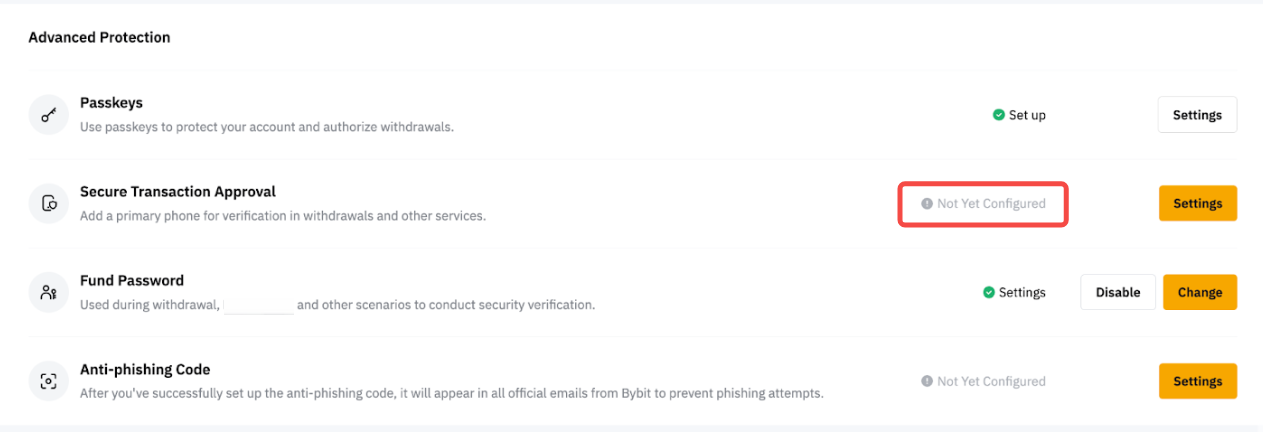The image size is (1271, 432).
Task: Click grey info icon in Anti-phishing Code row
Action: pyautogui.click(x=927, y=381)
